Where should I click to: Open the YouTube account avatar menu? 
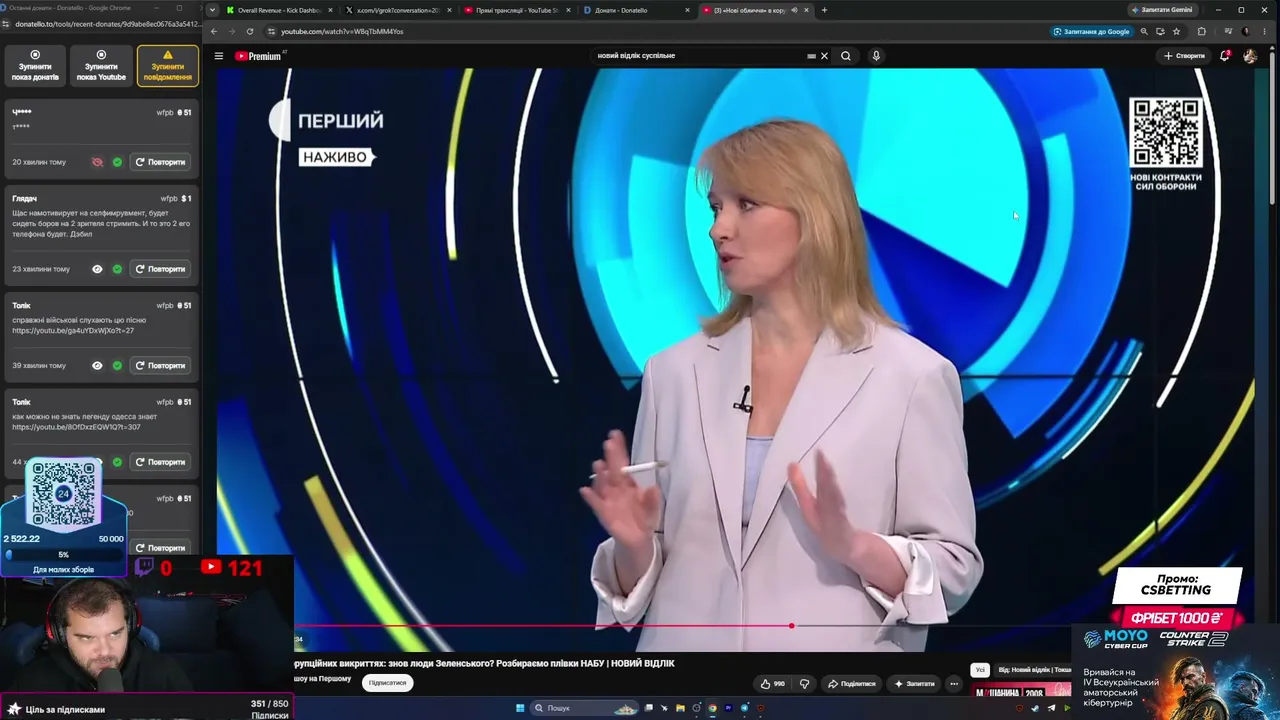[1250, 56]
